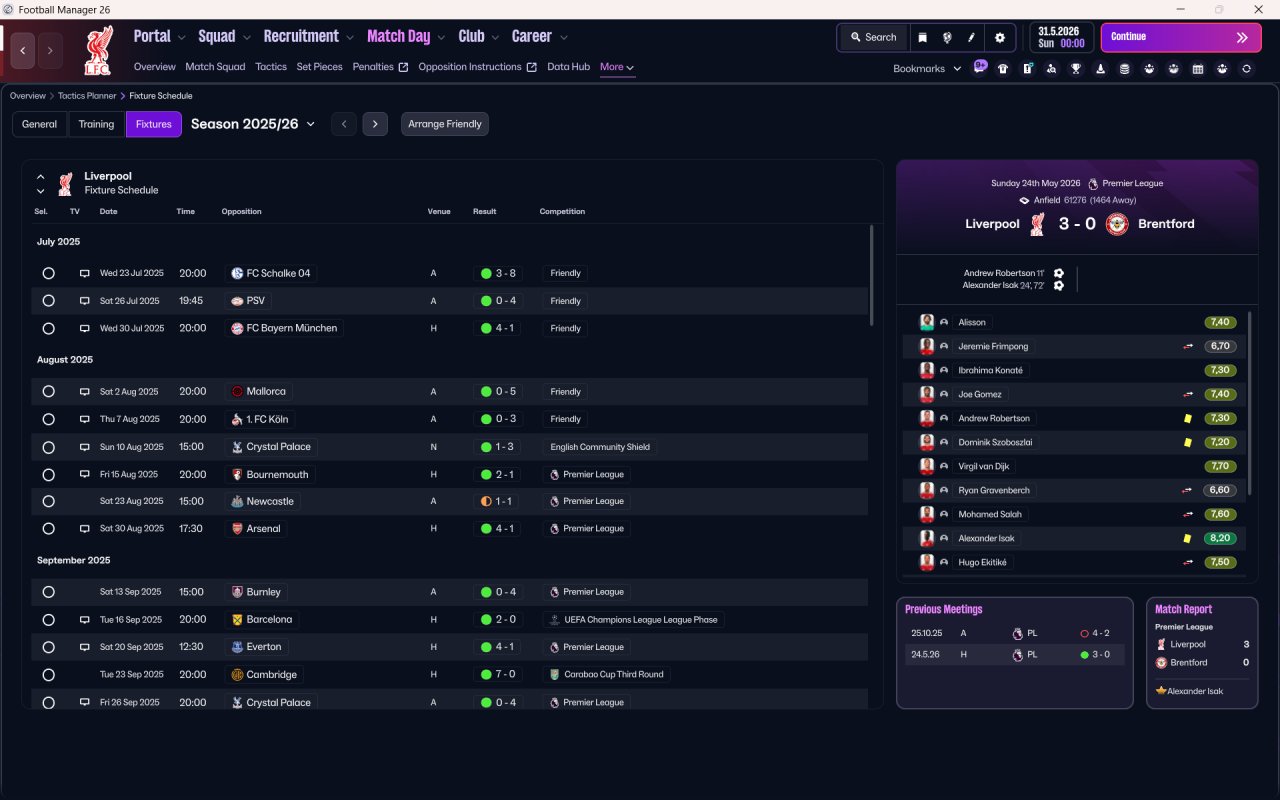Switch to the Training tab
1280x800 pixels.
tap(96, 124)
